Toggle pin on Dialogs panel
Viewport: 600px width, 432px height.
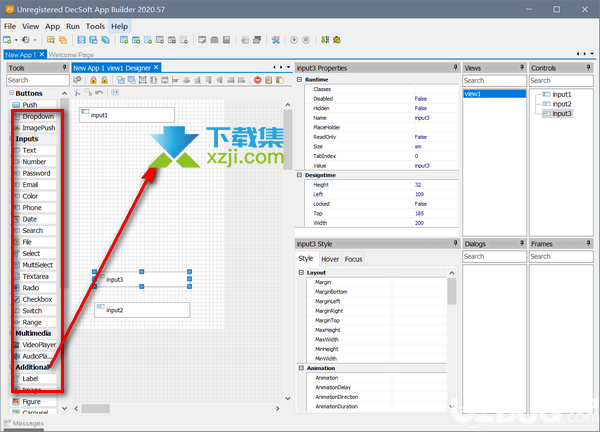click(522, 243)
